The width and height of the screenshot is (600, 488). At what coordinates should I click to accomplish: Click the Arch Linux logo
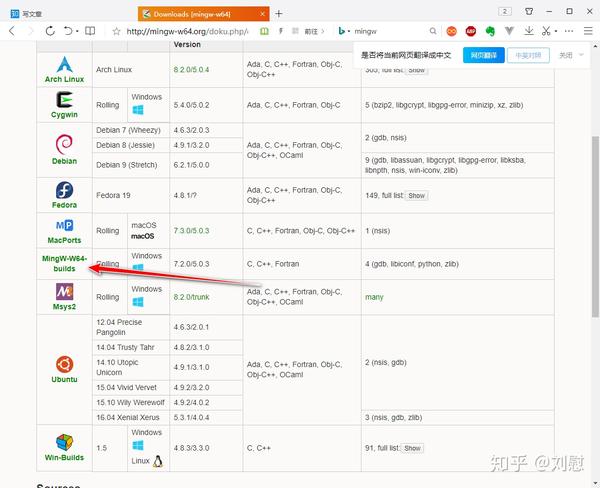tap(64, 64)
